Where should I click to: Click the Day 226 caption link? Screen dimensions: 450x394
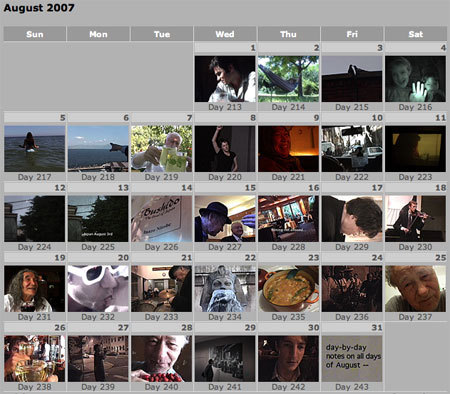pos(162,247)
